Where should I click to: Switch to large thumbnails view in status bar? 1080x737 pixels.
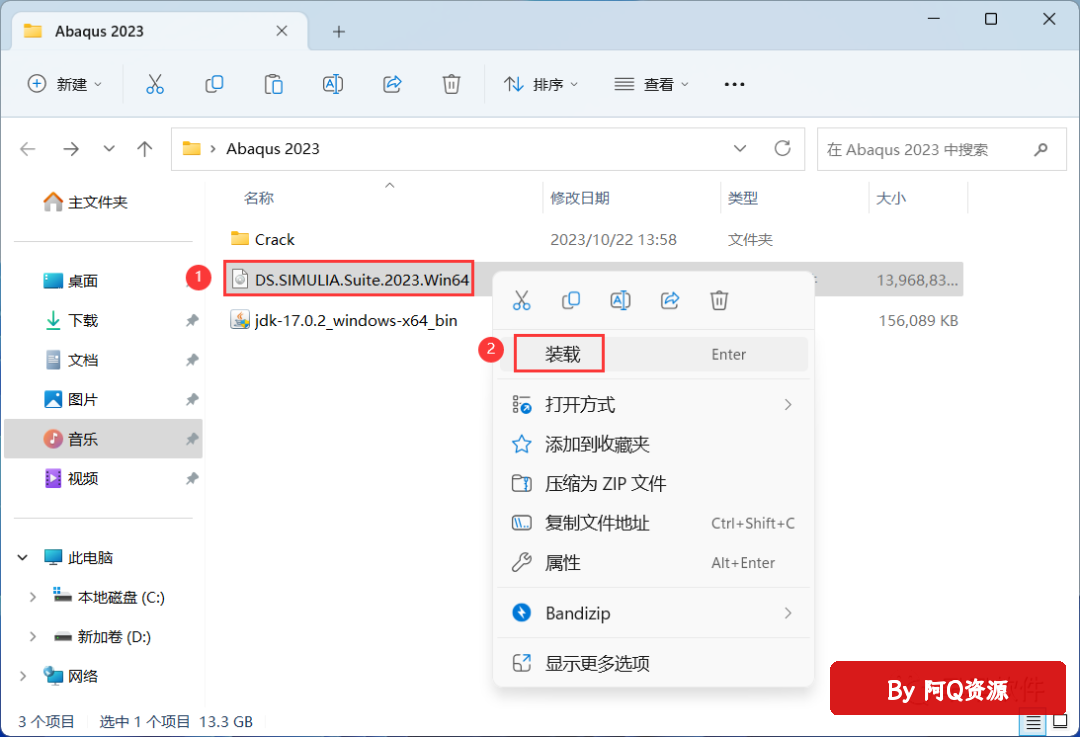[x=1058, y=721]
